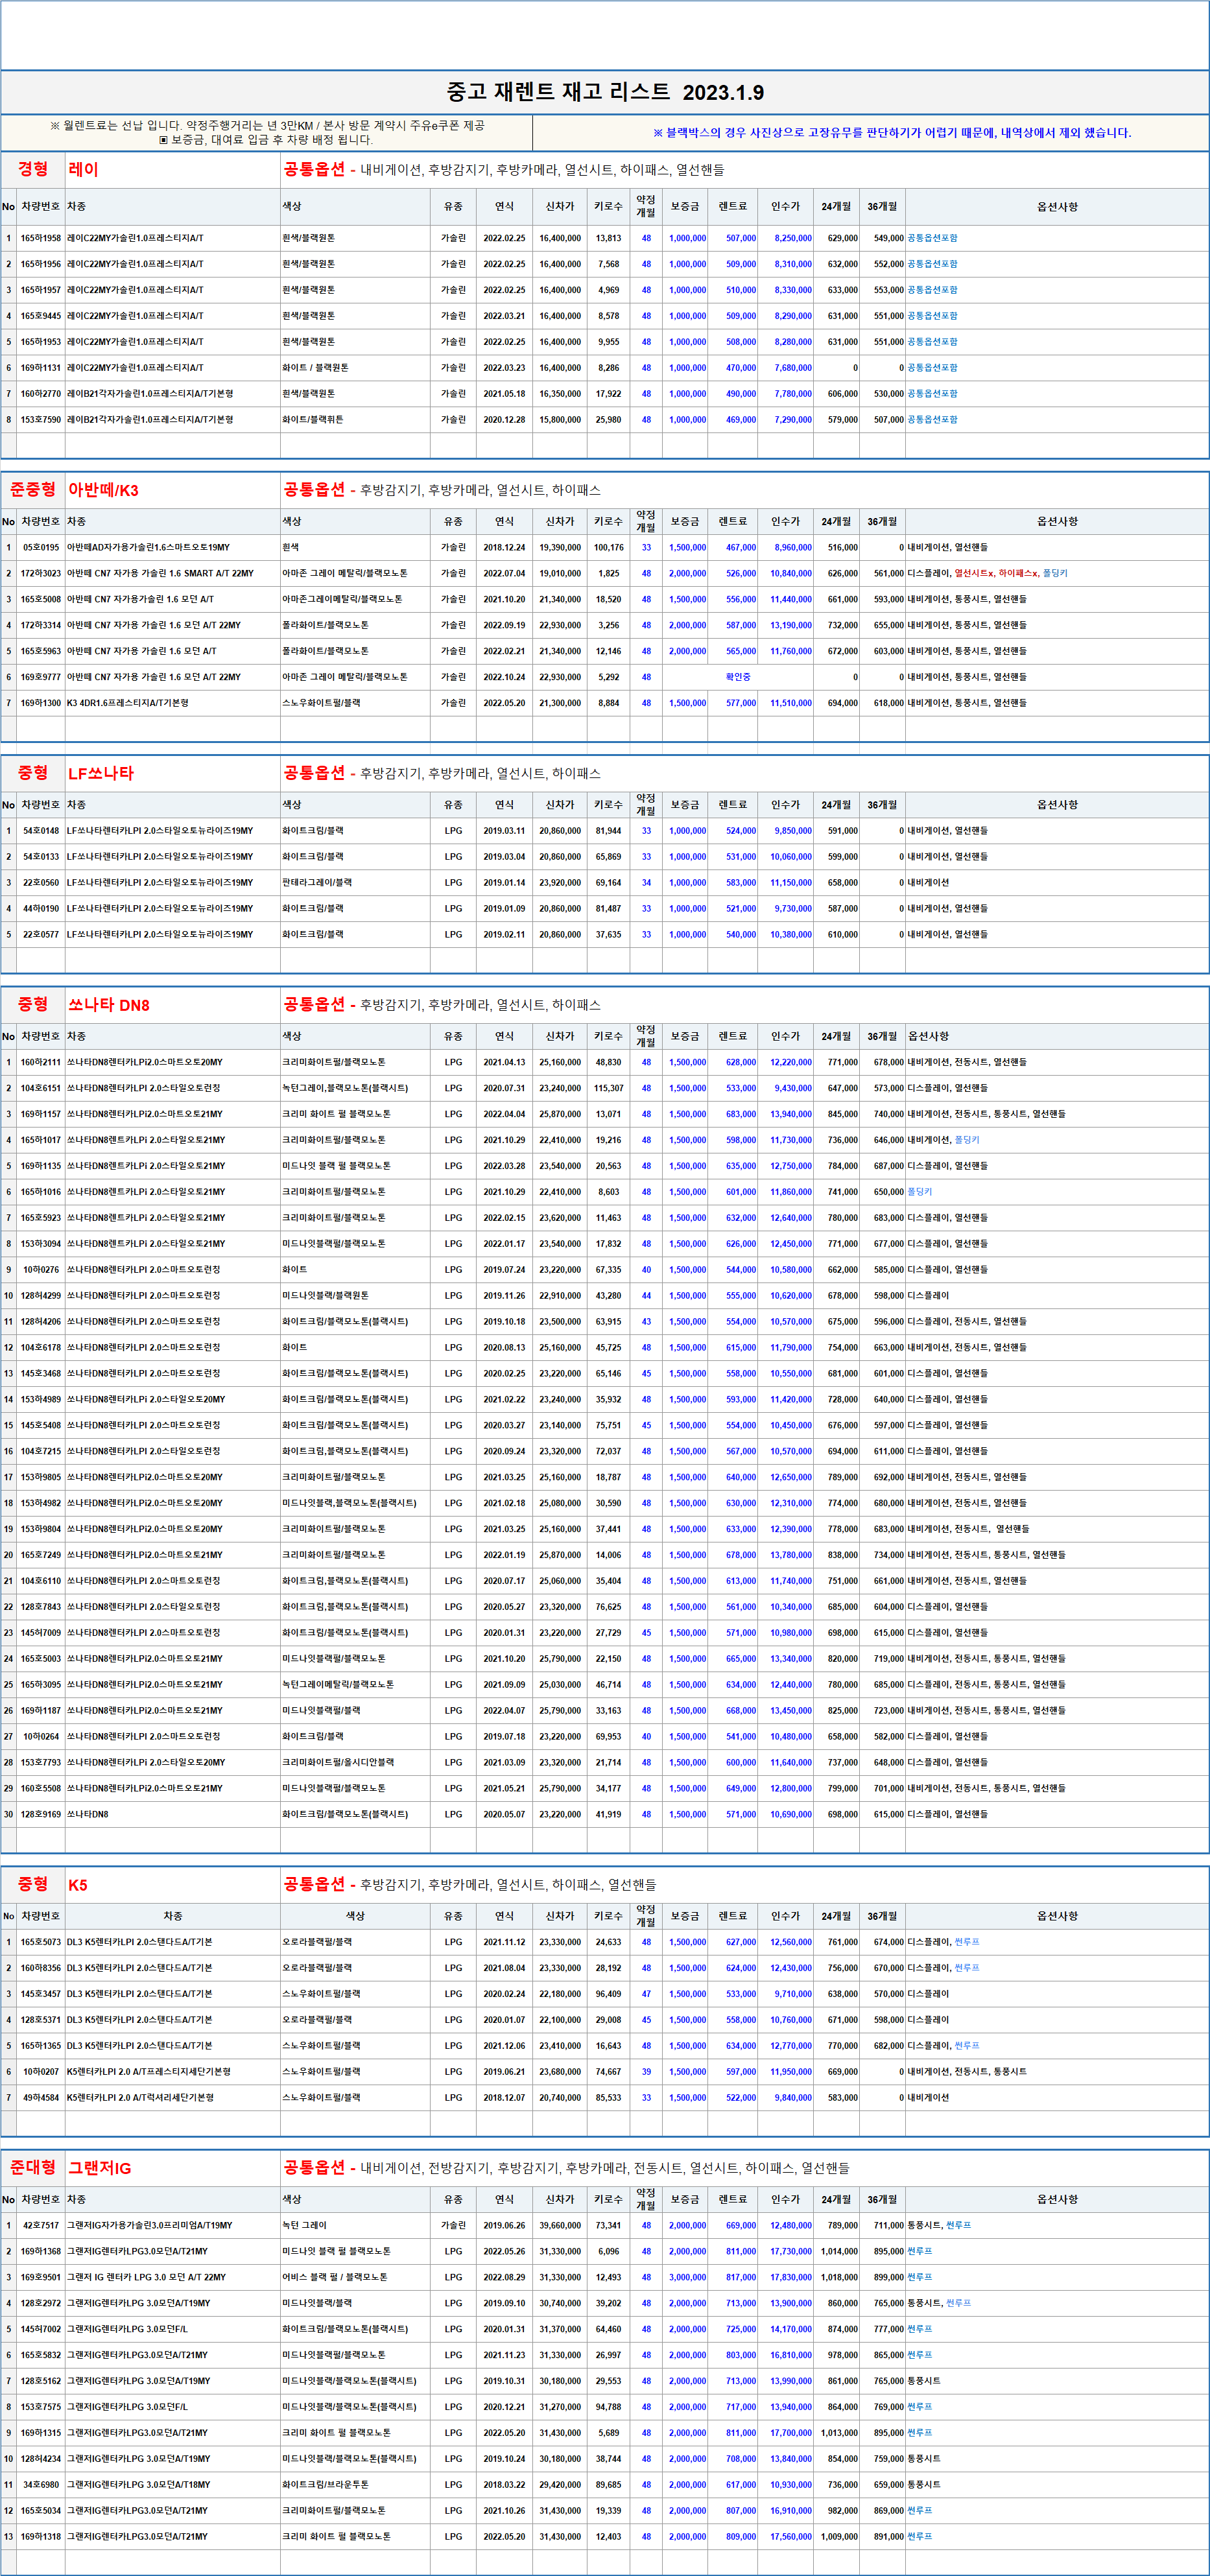Select the red '레이' section heading
This screenshot has height=2576, width=1210.
tap(84, 170)
